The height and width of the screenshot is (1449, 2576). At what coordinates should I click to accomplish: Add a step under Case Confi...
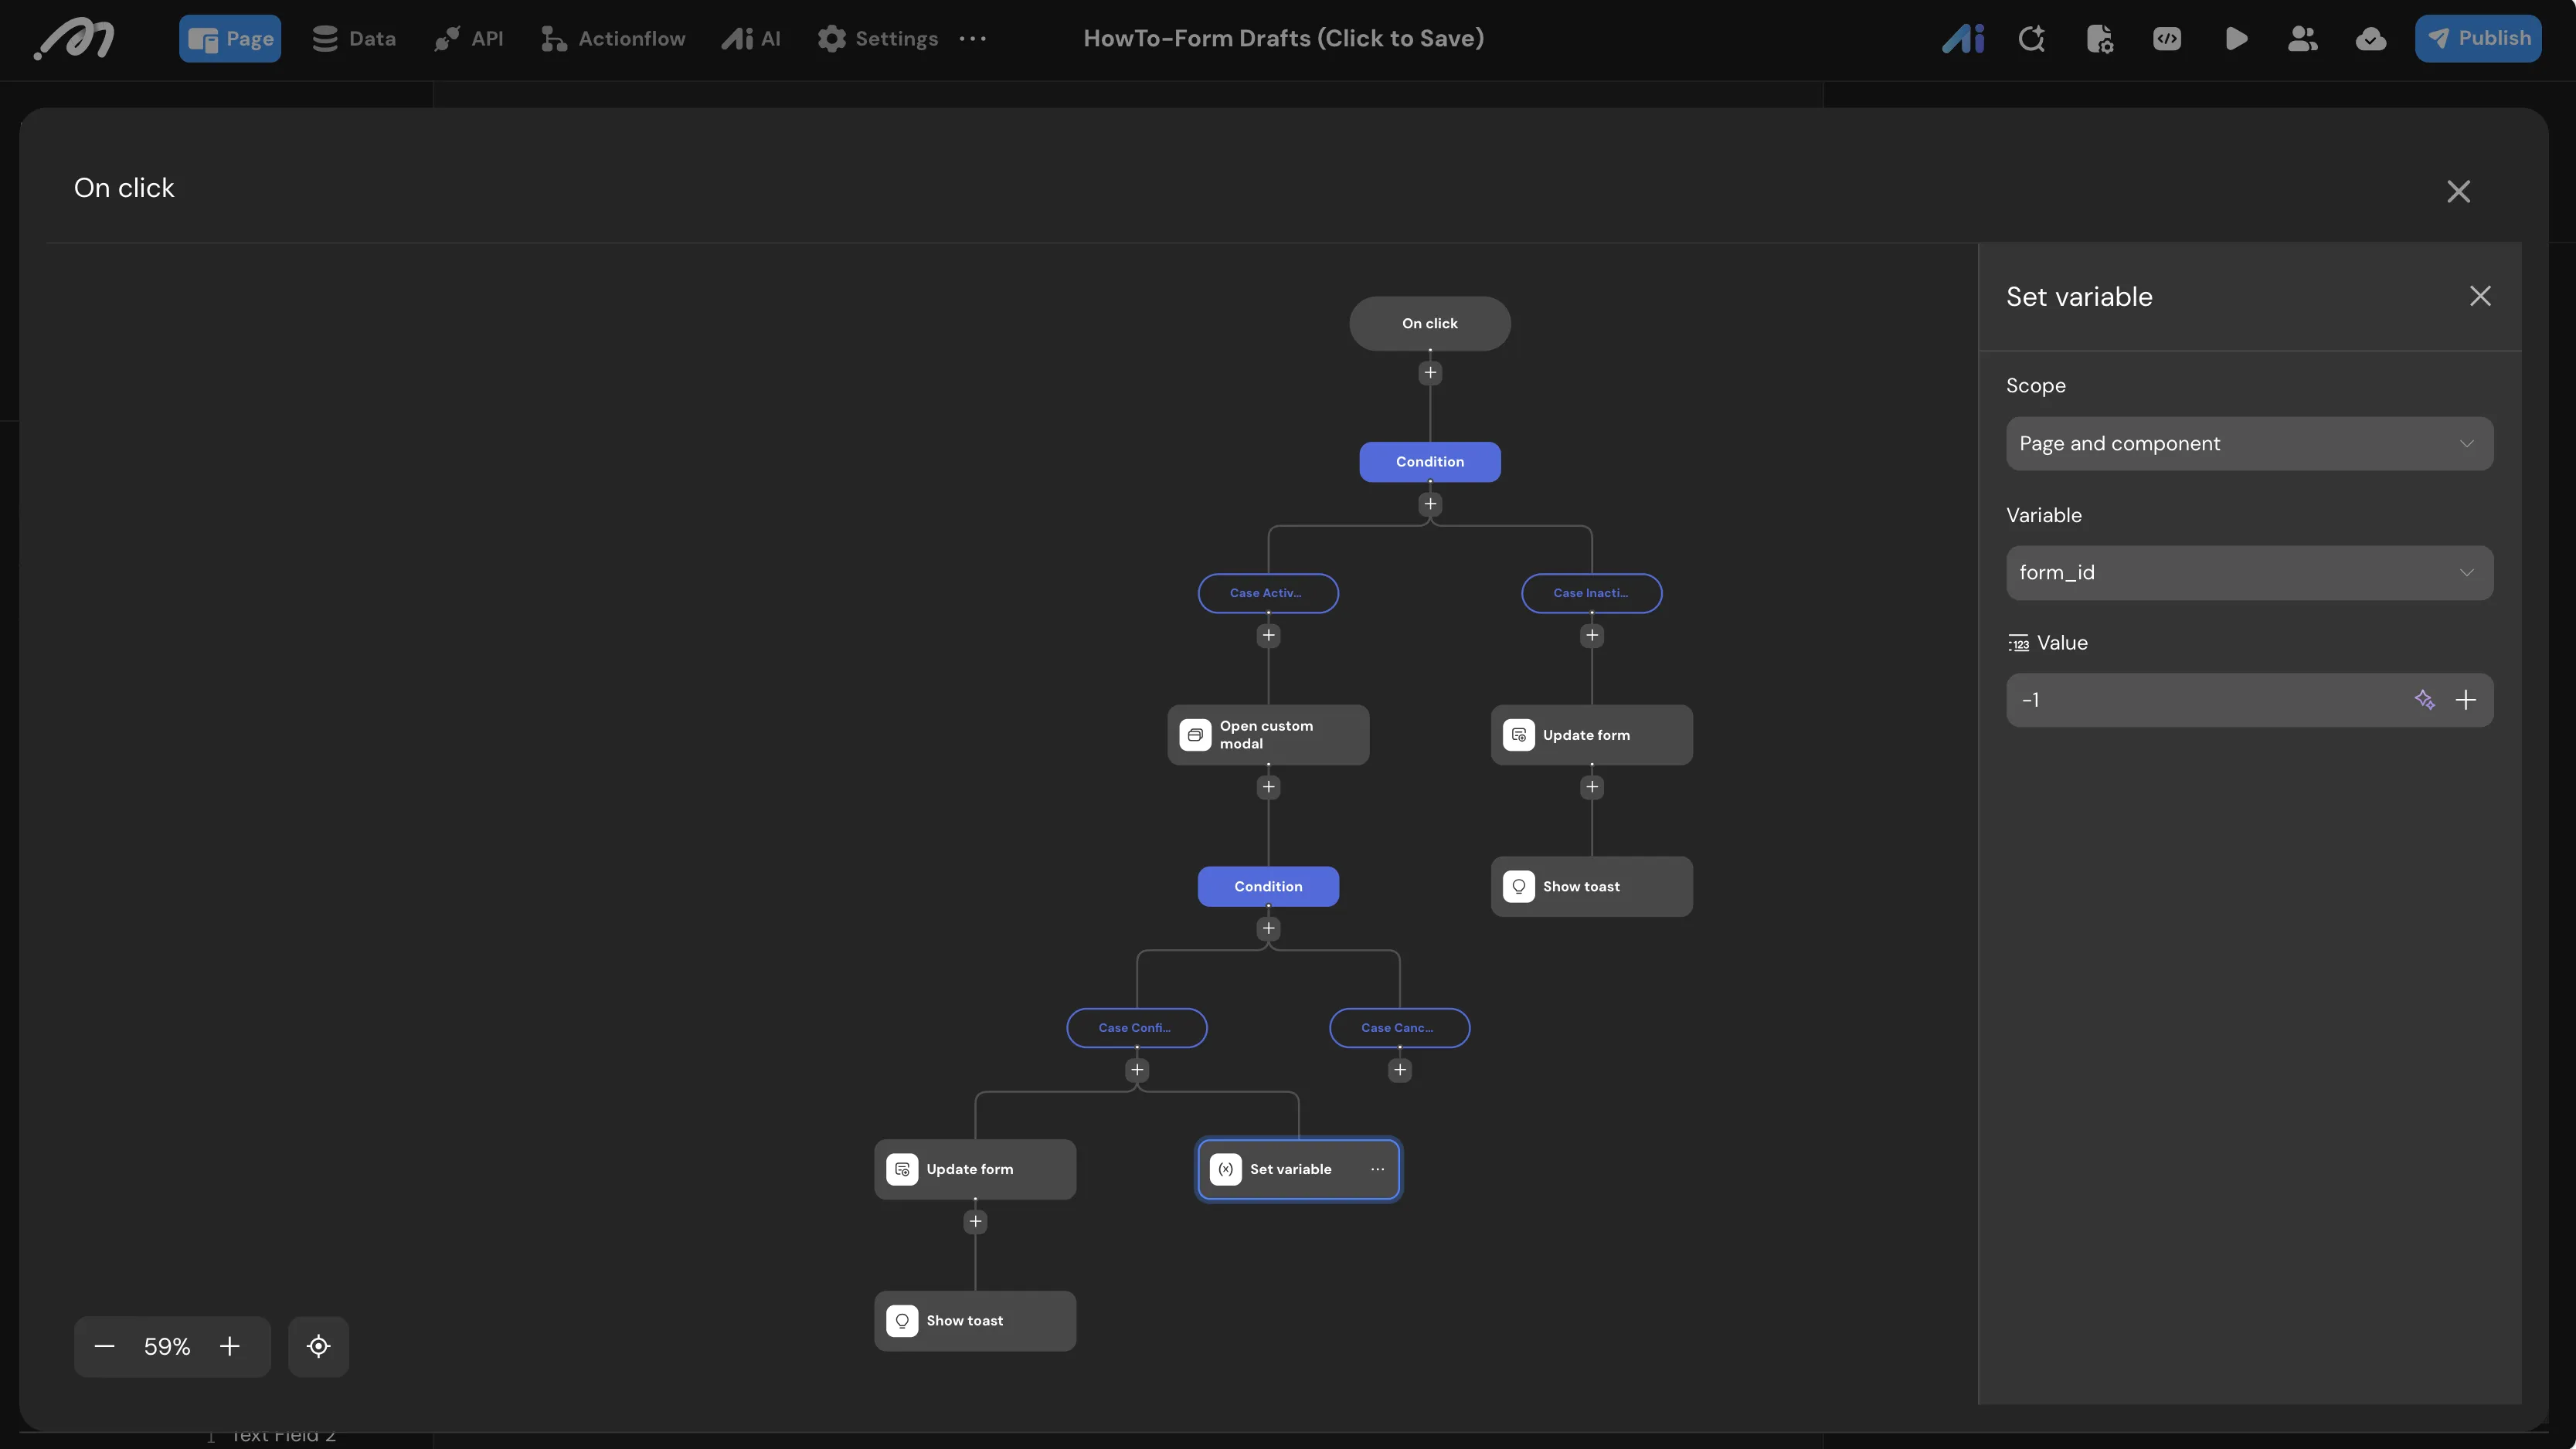tap(1137, 1070)
